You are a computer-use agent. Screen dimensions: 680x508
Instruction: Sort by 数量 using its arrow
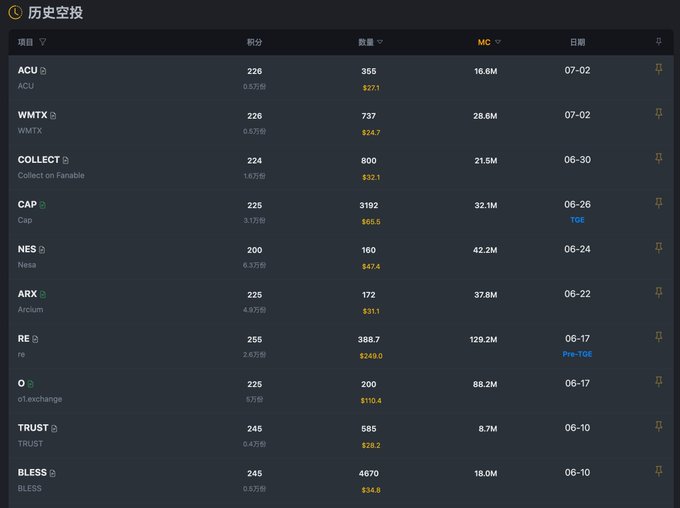380,42
